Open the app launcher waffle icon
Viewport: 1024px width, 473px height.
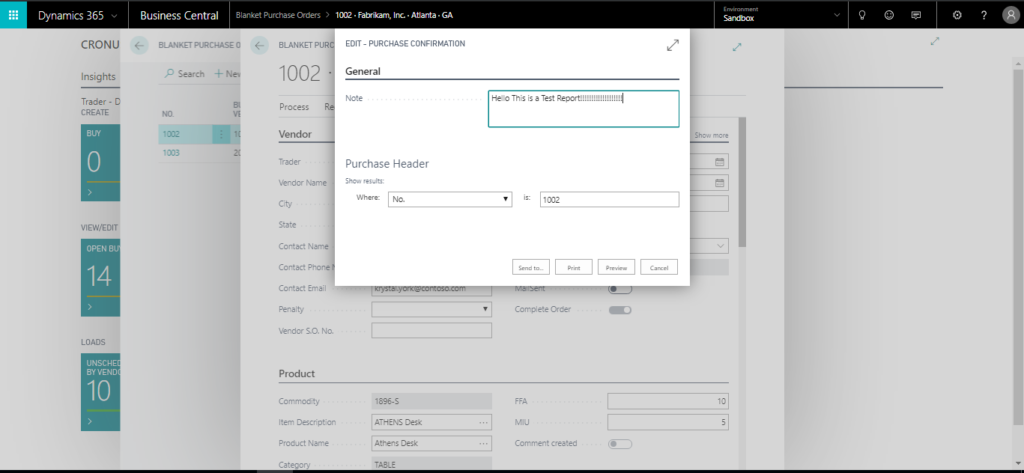click(x=13, y=15)
